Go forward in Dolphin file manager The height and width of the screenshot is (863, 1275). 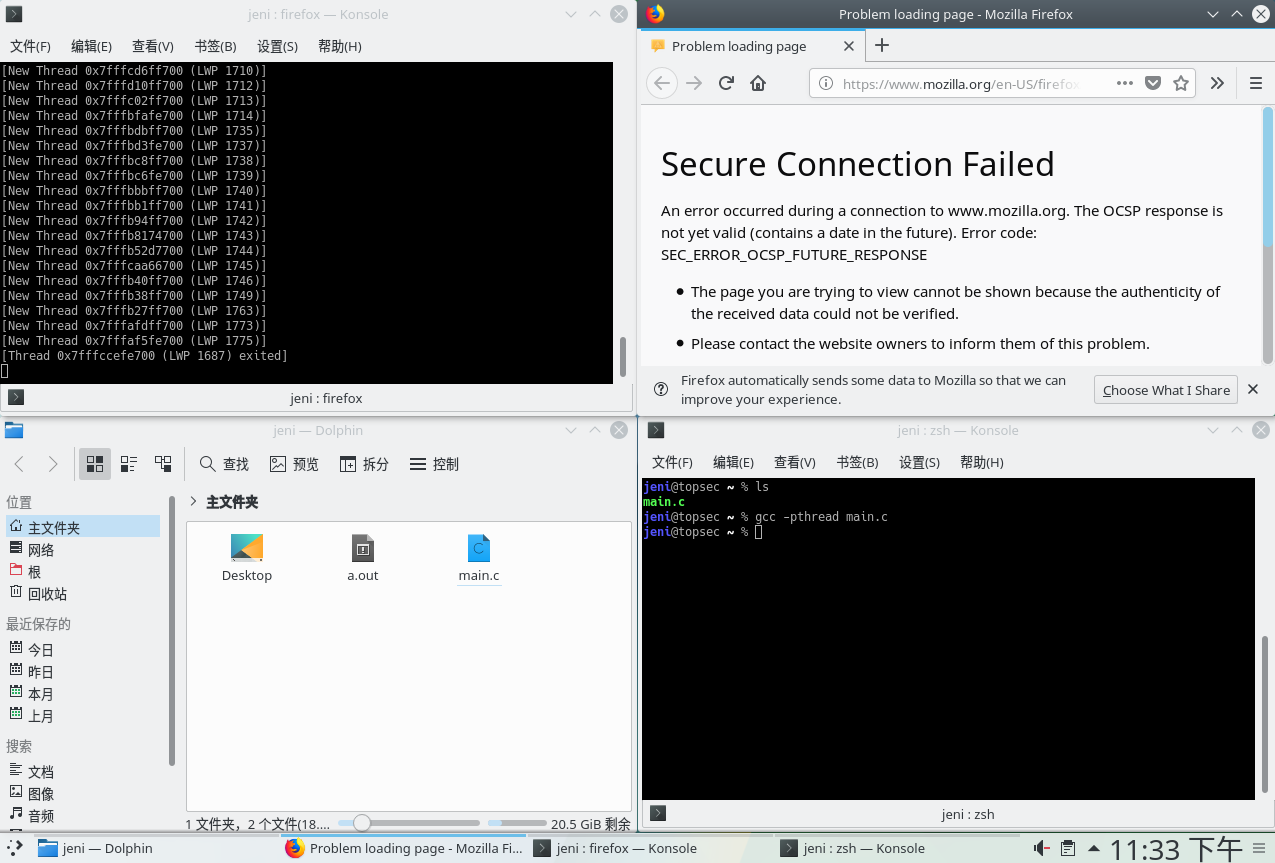(x=53, y=464)
